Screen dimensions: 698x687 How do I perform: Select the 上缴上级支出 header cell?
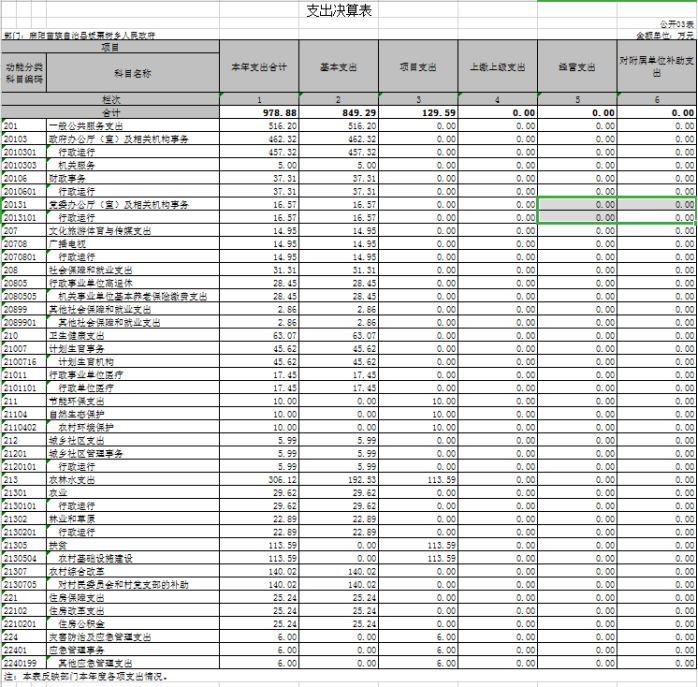click(497, 66)
